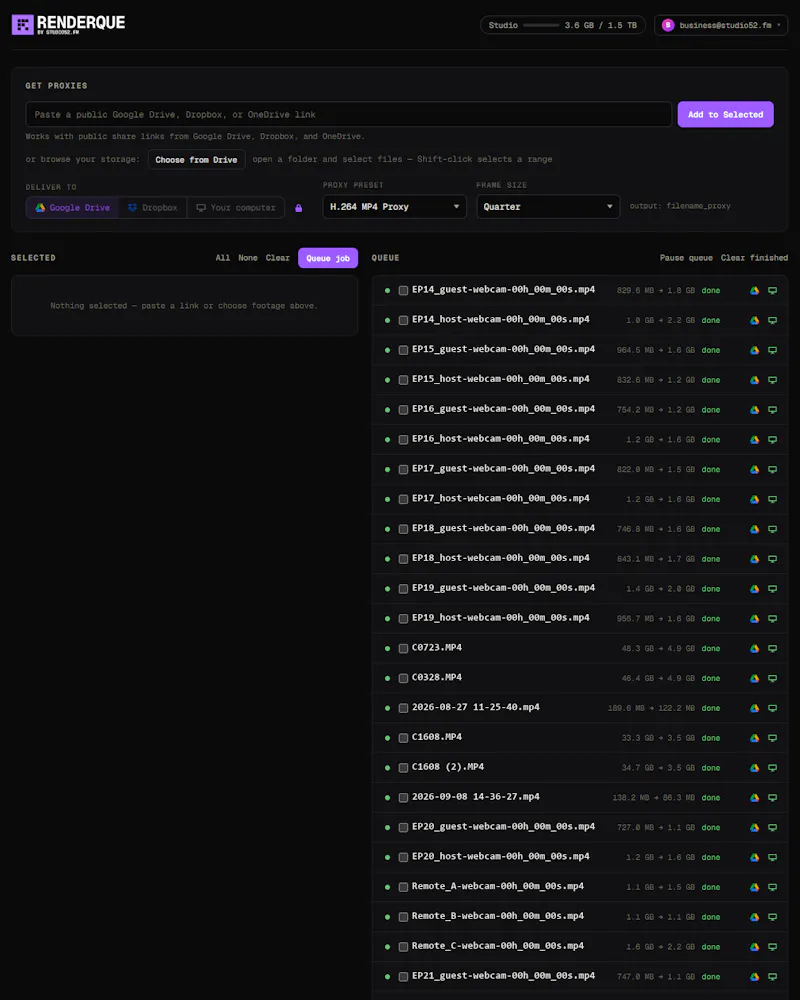
Task: Switch delivery to the Dropbox tab
Action: (x=152, y=208)
